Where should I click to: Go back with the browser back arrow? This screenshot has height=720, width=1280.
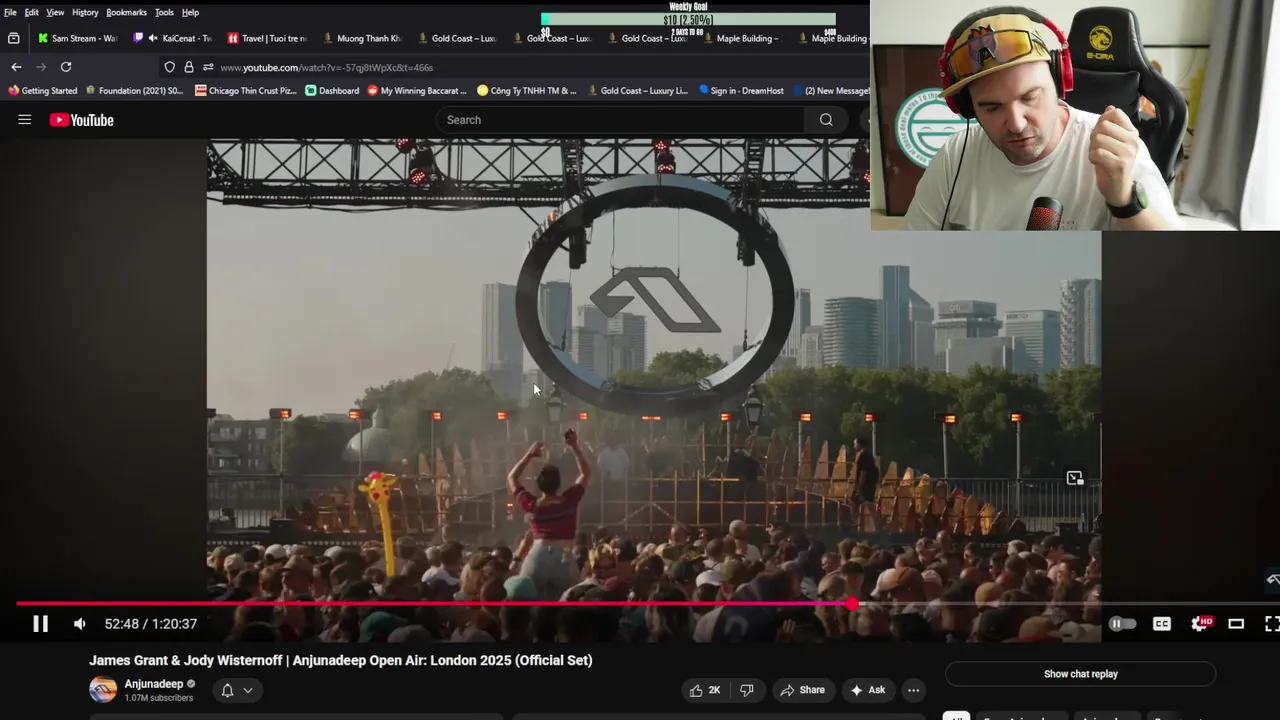tap(16, 67)
